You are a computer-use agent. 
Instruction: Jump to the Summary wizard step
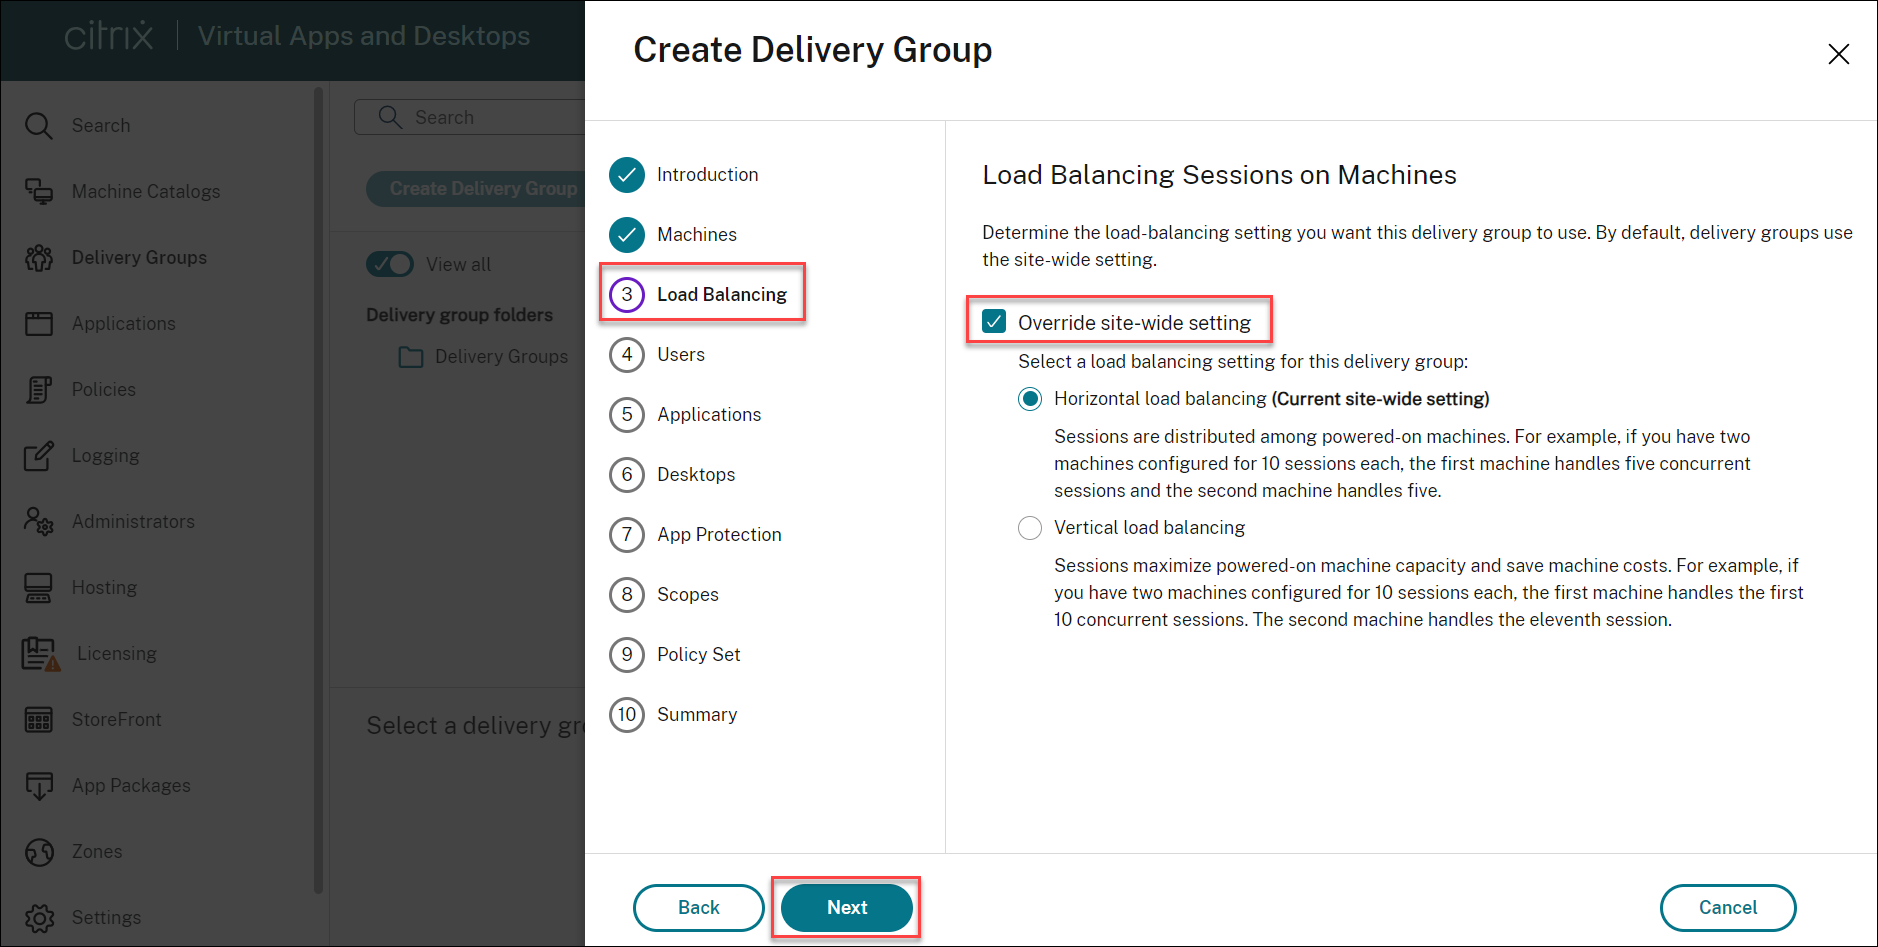[696, 714]
